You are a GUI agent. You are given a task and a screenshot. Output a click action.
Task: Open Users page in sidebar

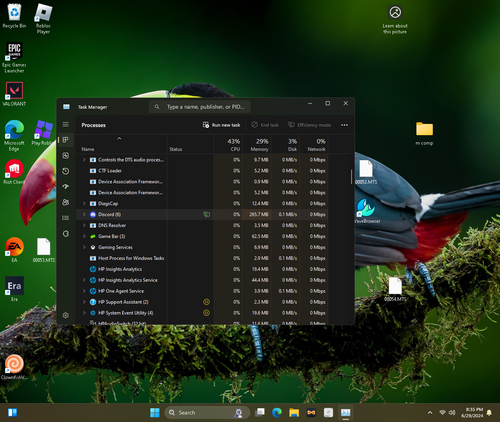[66, 202]
